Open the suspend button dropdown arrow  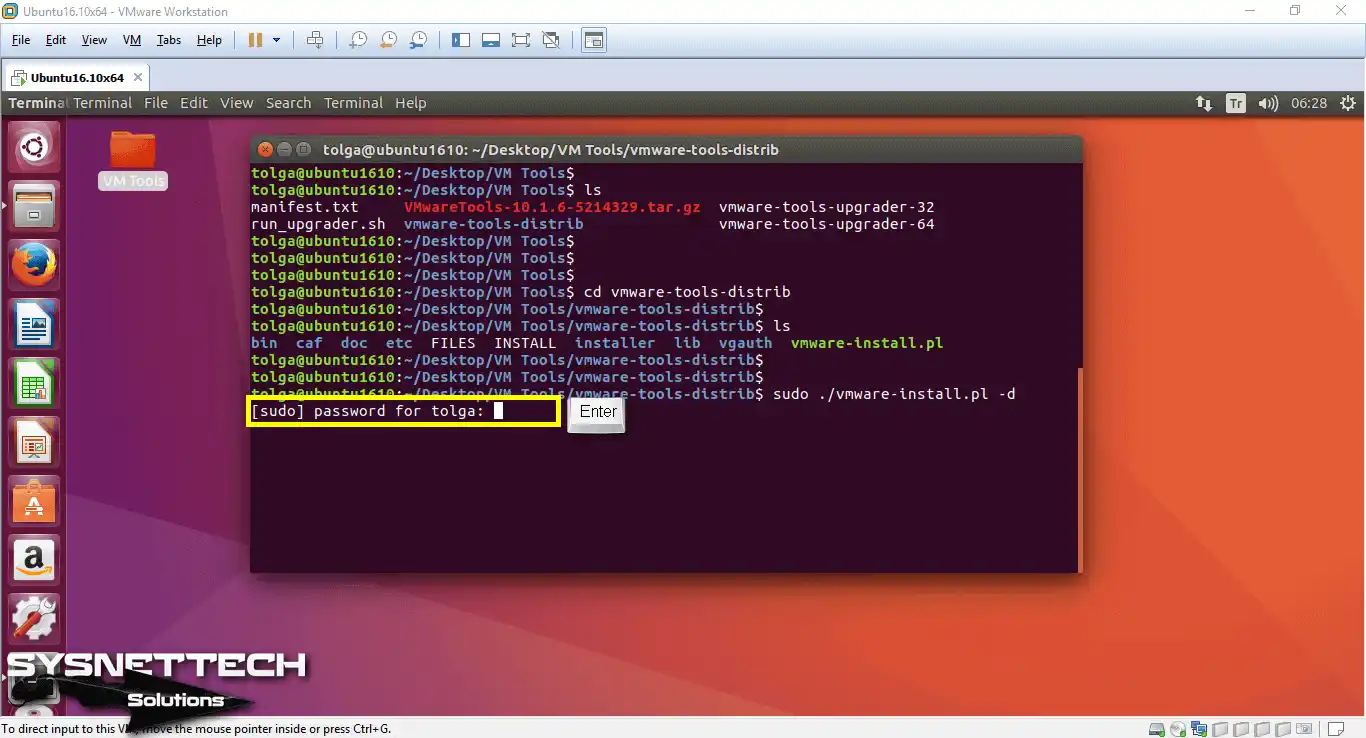(278, 39)
